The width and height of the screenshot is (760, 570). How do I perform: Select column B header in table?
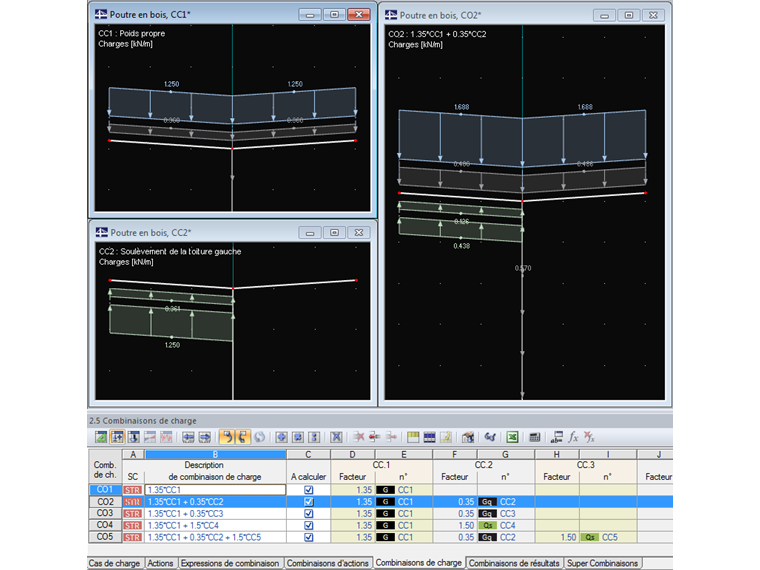pyautogui.click(x=215, y=455)
